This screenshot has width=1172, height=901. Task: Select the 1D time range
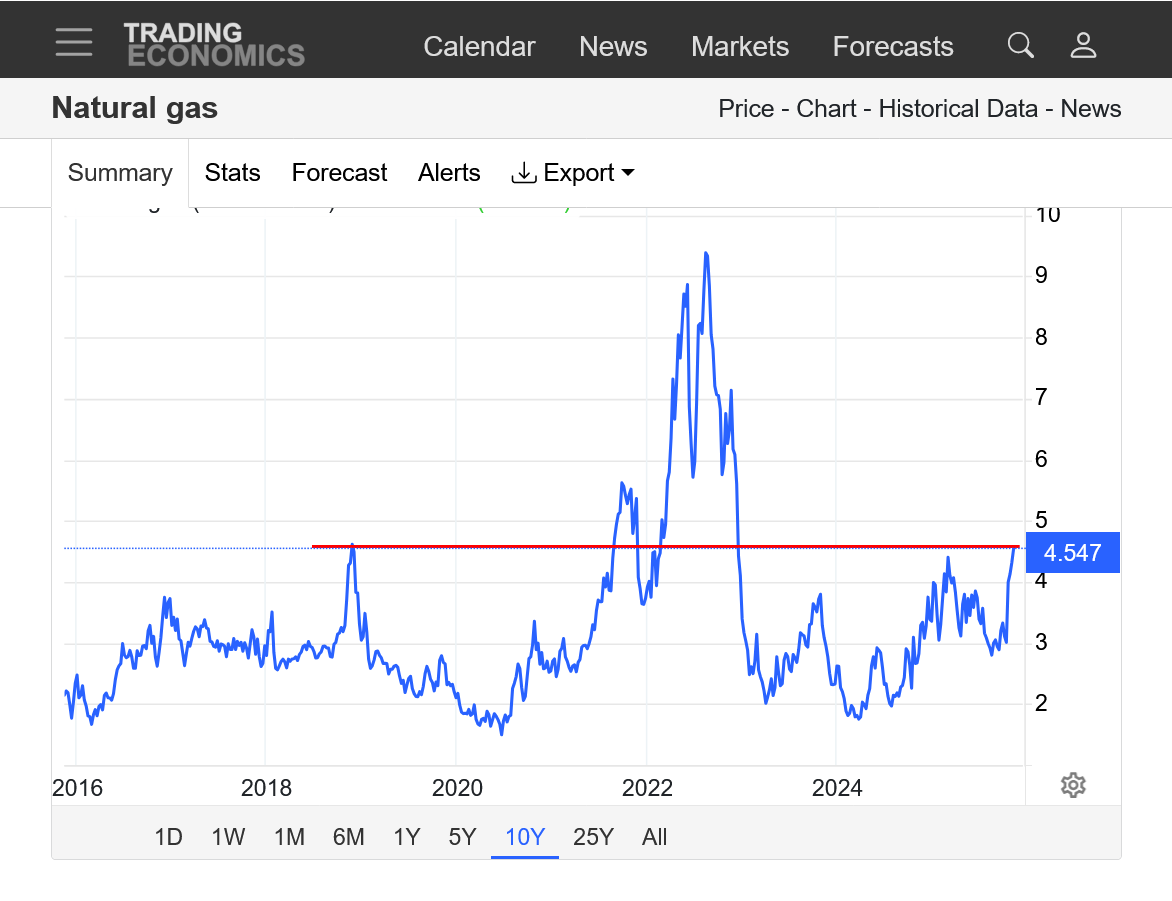pos(168,837)
